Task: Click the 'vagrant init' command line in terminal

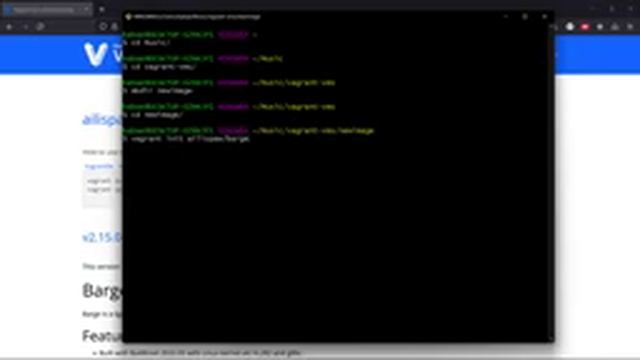Action: [x=187, y=139]
